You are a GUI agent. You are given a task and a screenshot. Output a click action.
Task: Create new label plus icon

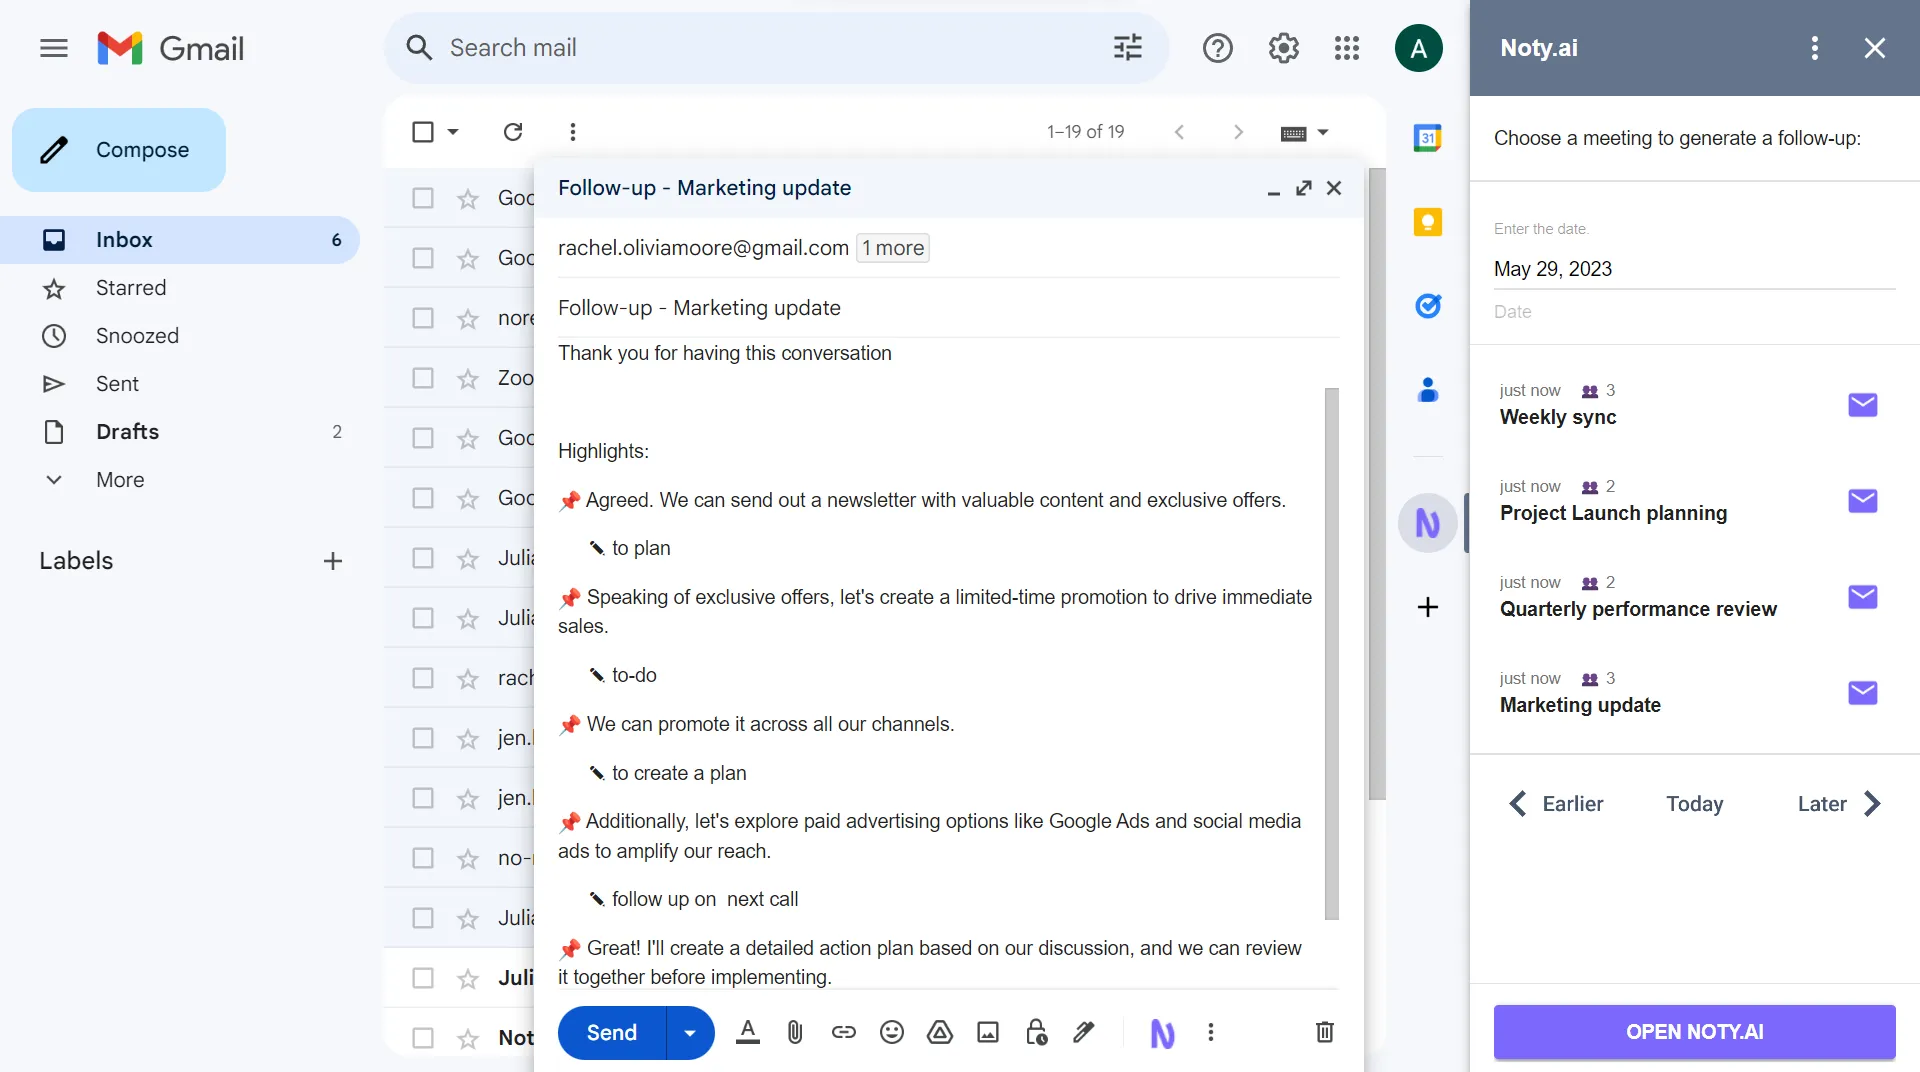[x=333, y=561]
